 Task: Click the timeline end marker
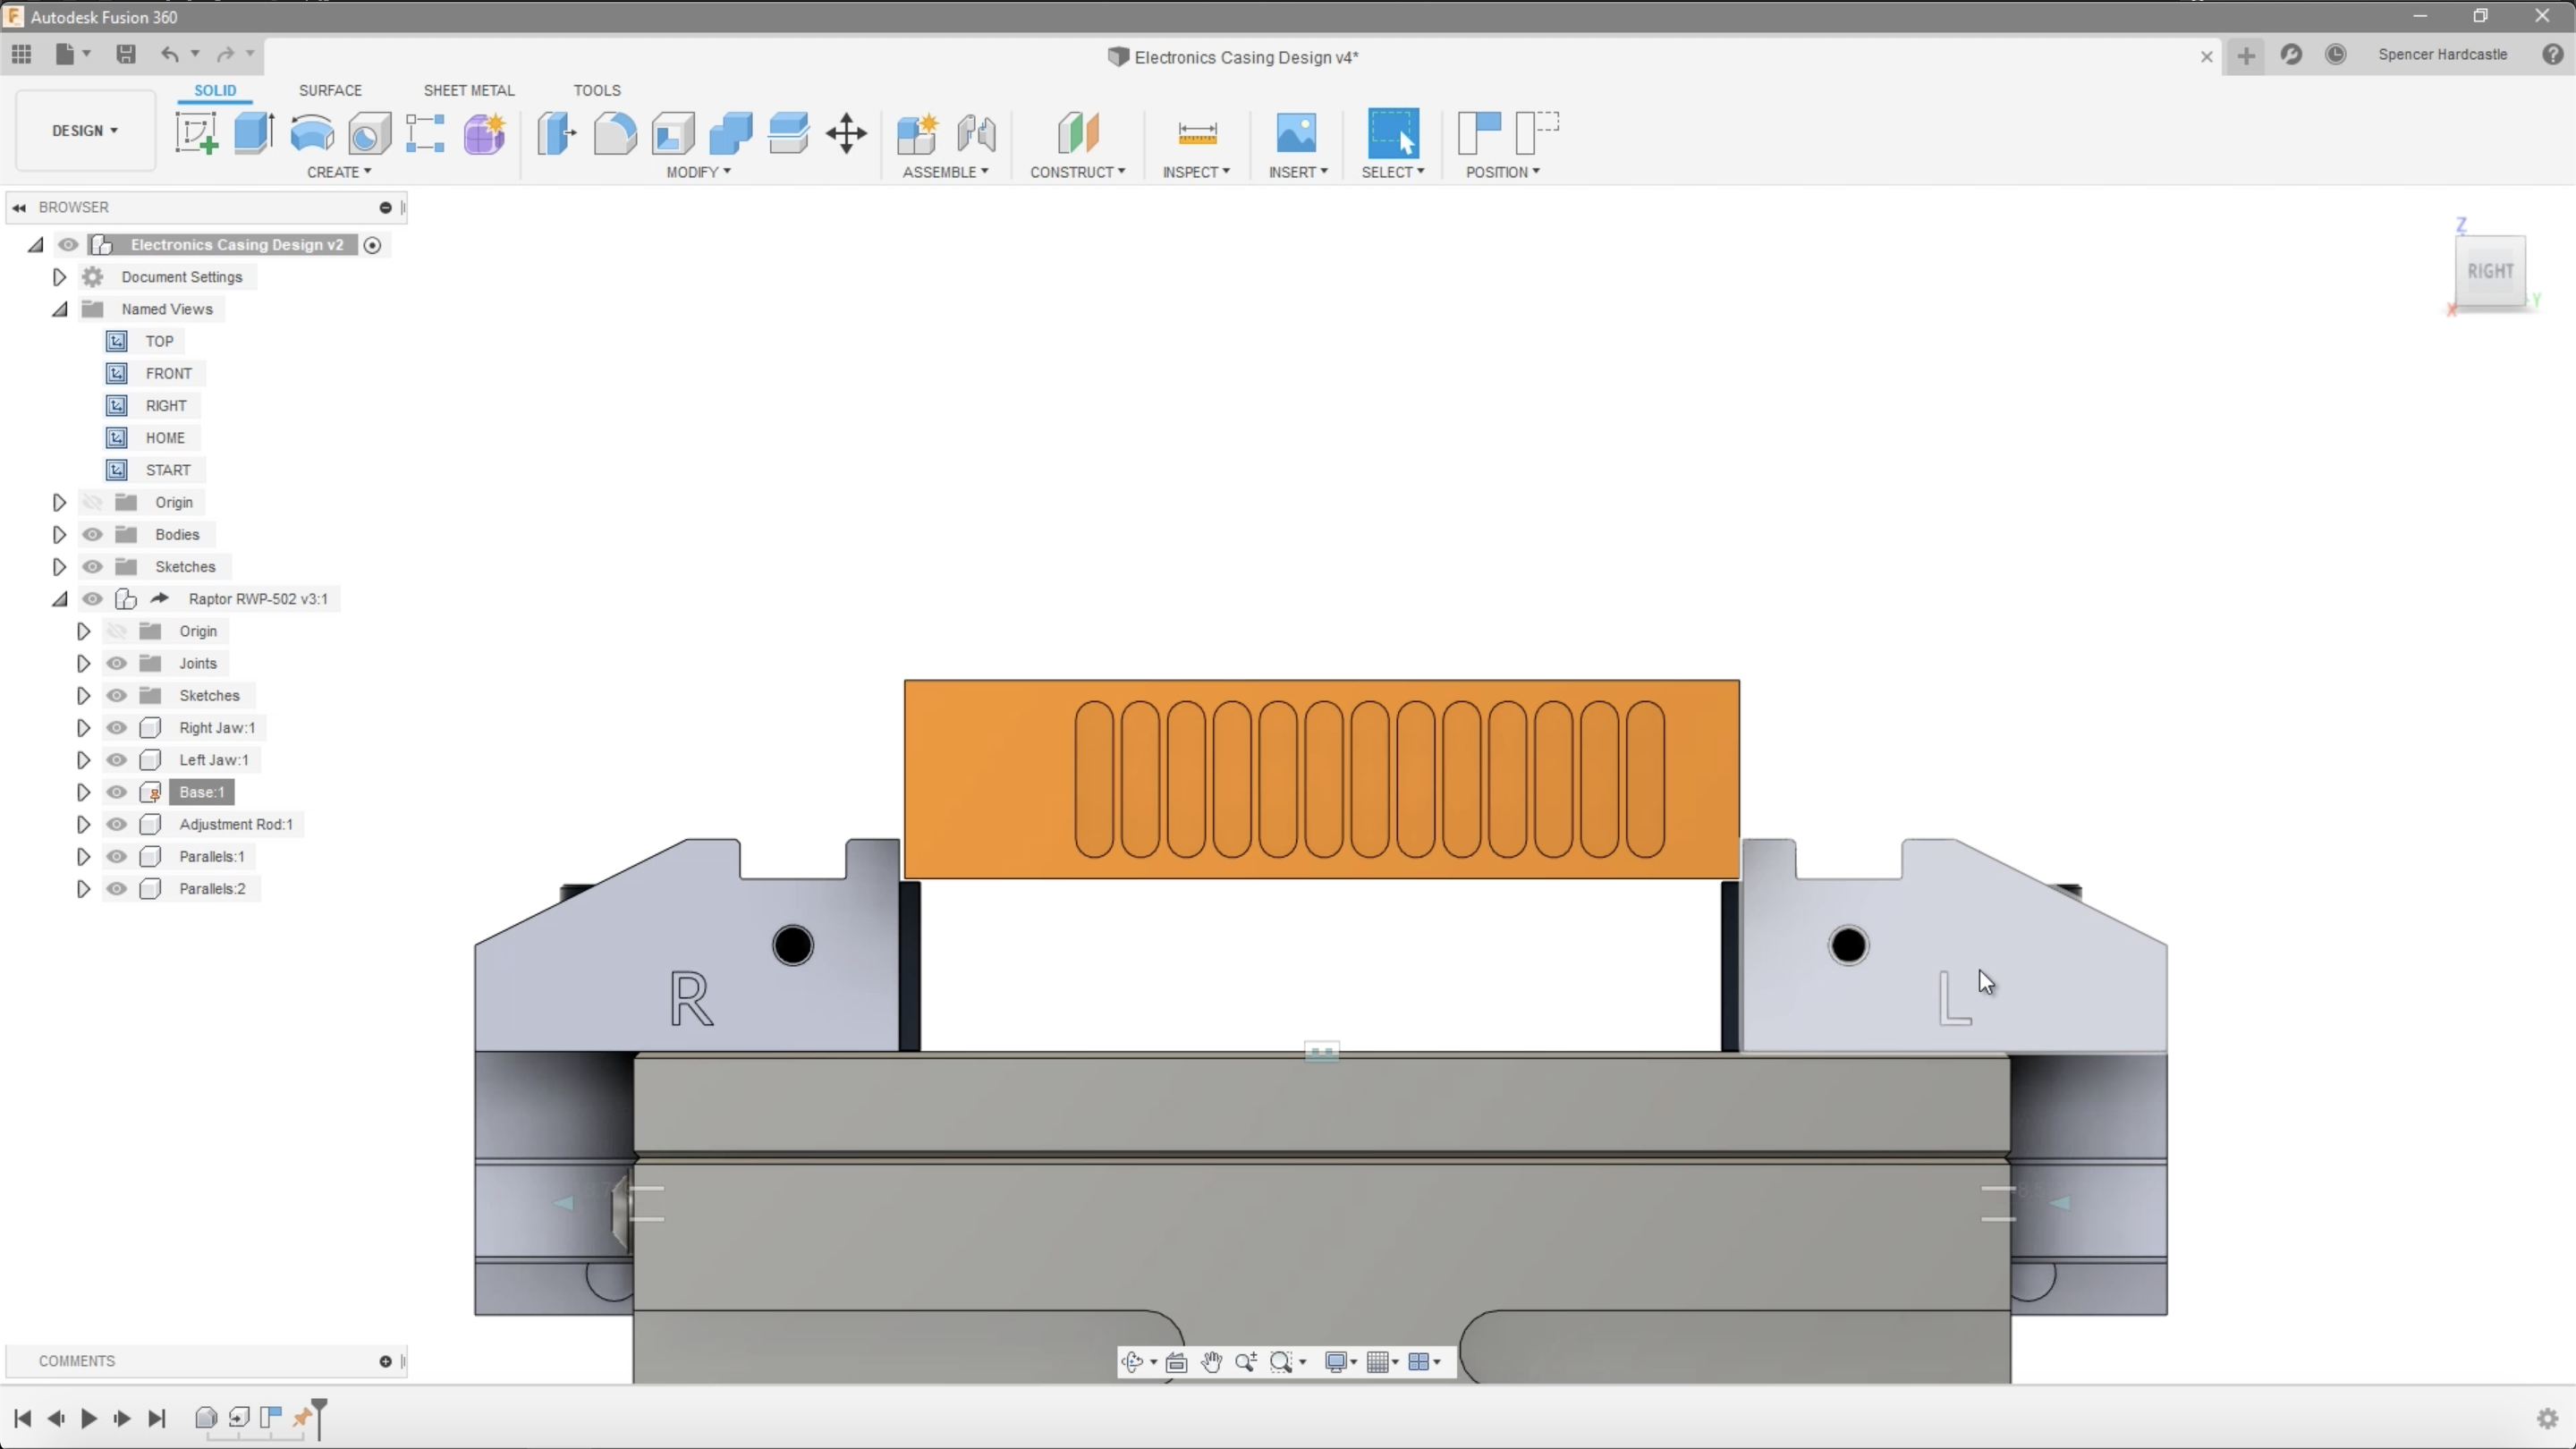(319, 1416)
